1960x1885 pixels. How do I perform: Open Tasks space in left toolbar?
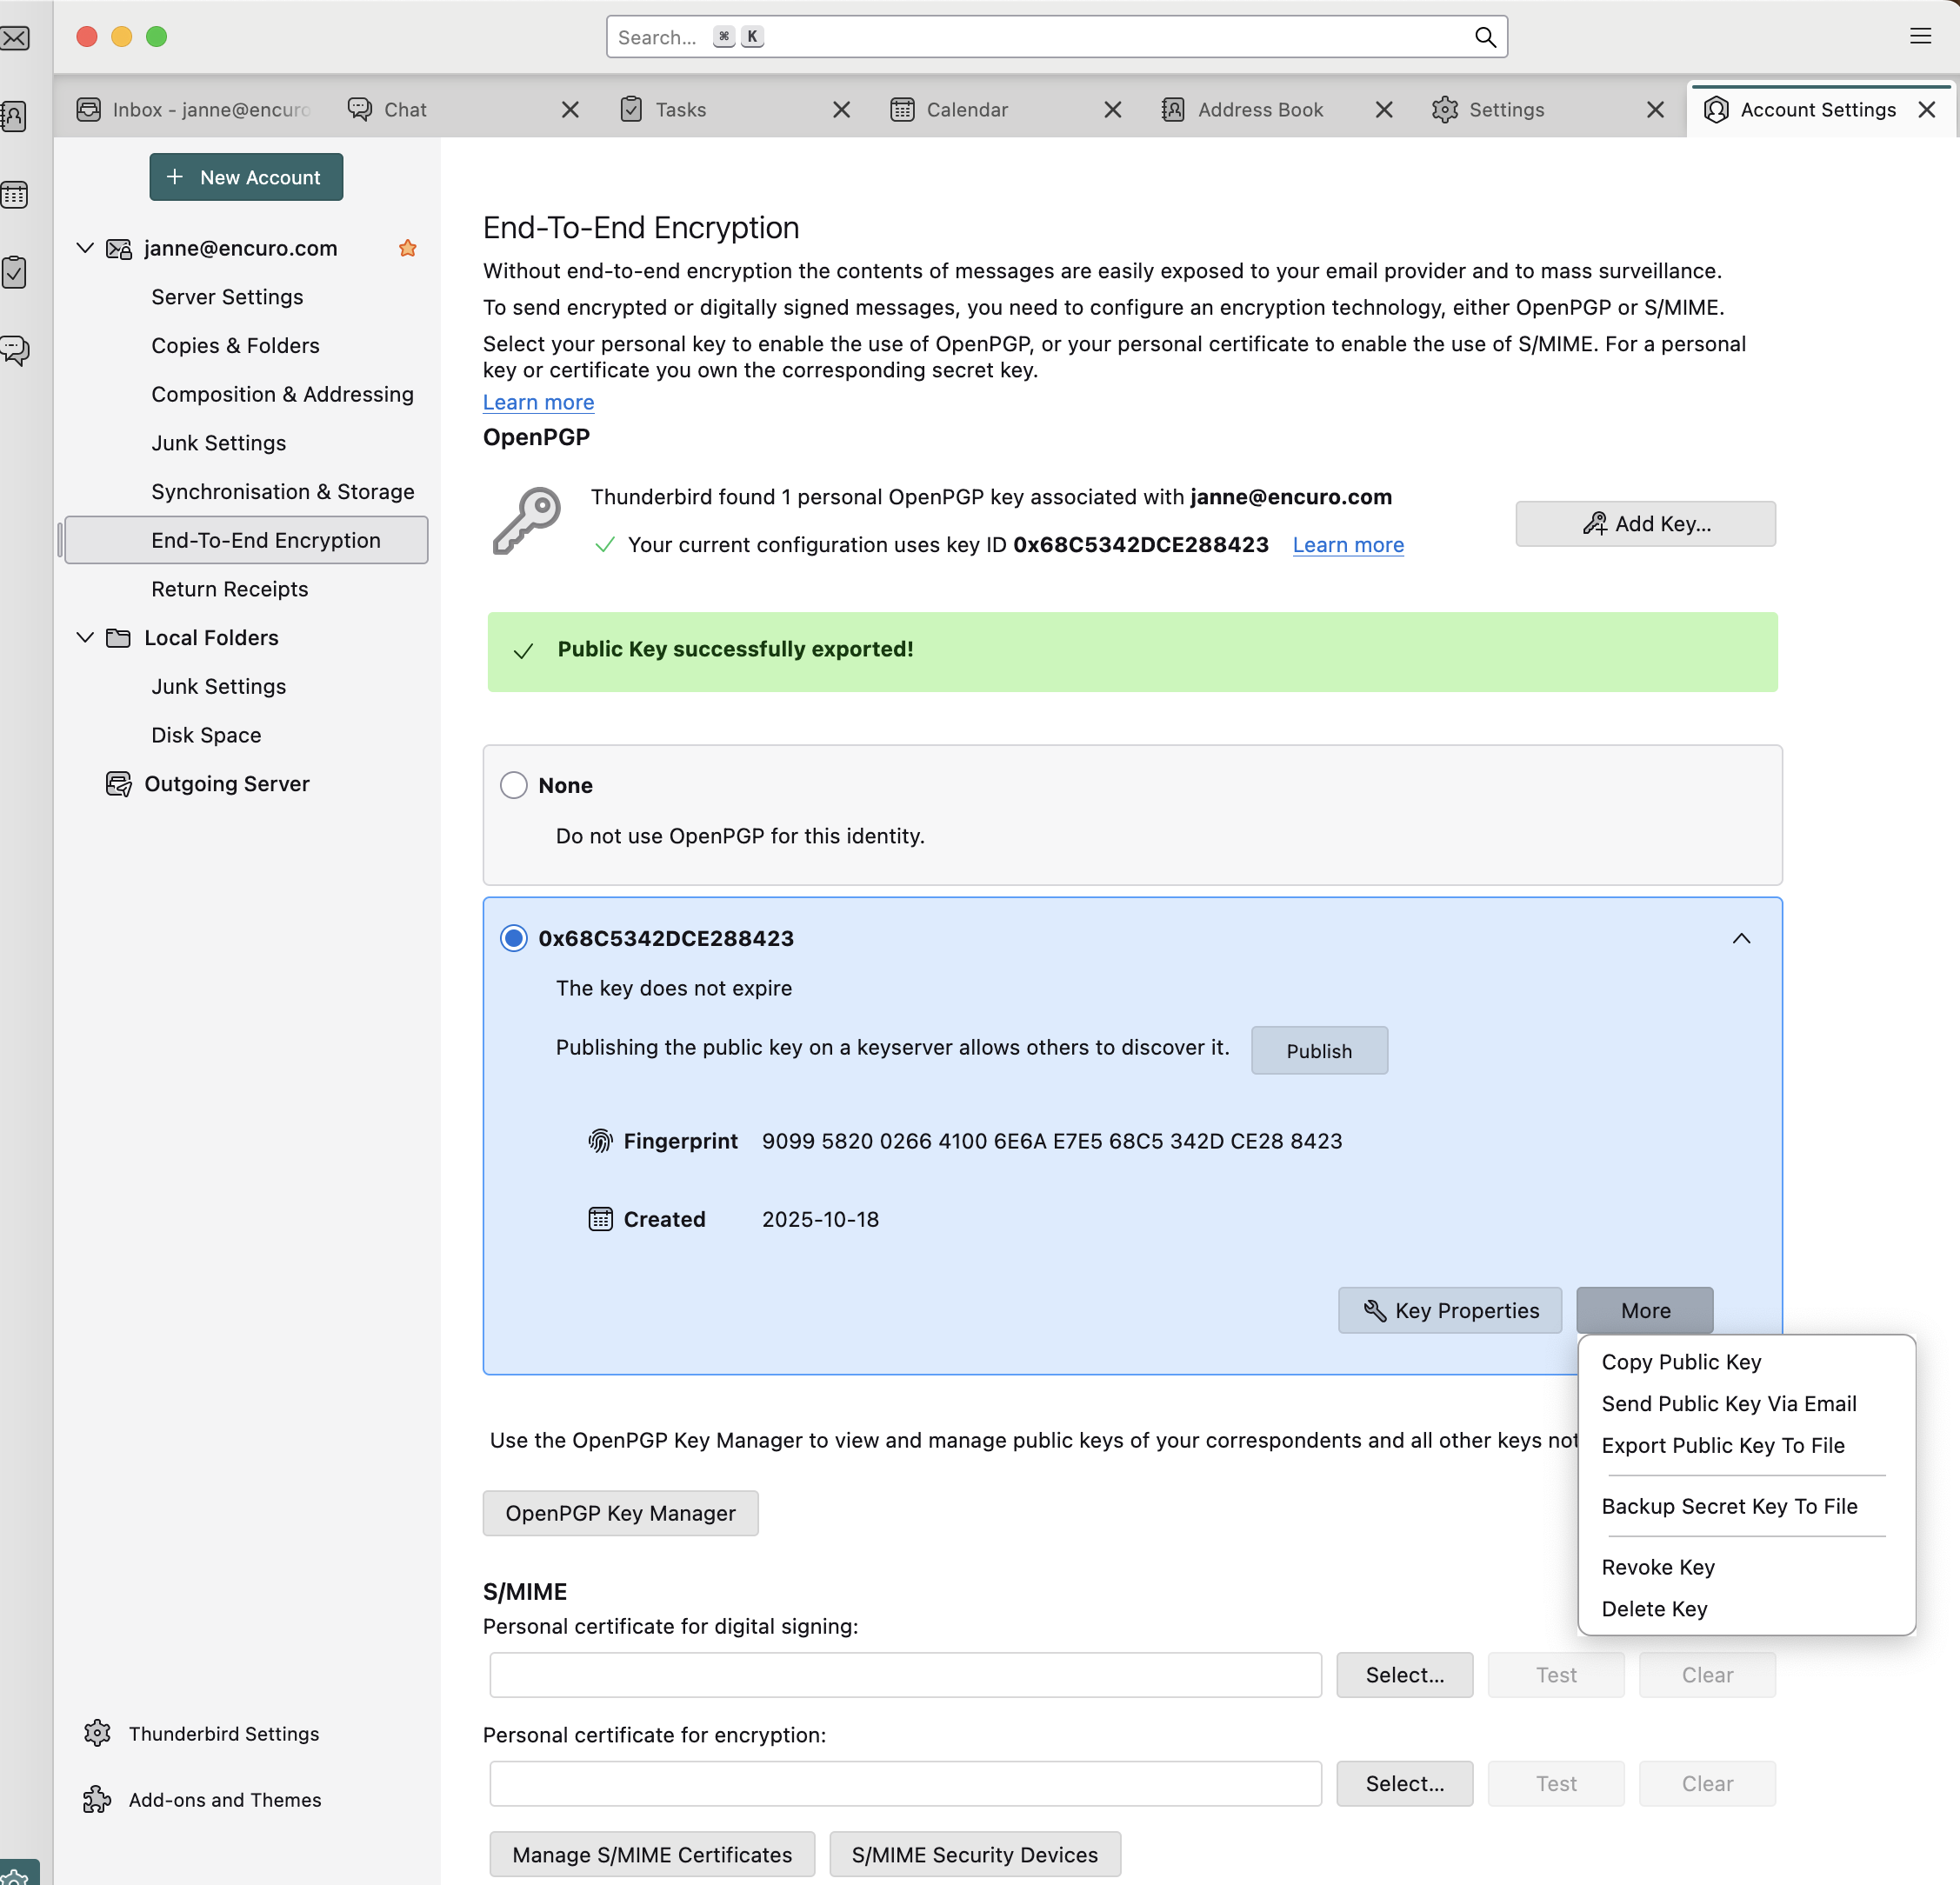[14, 272]
